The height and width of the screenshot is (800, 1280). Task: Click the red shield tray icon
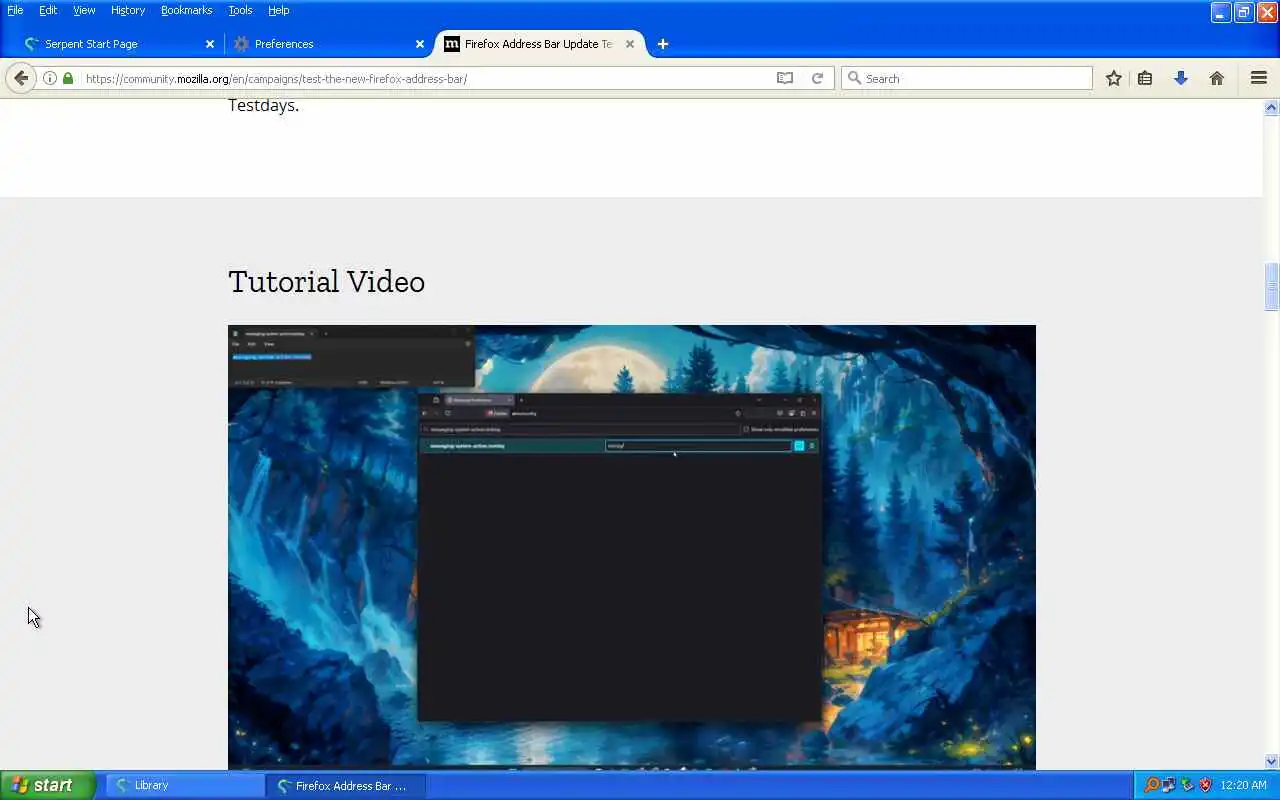(1205, 785)
